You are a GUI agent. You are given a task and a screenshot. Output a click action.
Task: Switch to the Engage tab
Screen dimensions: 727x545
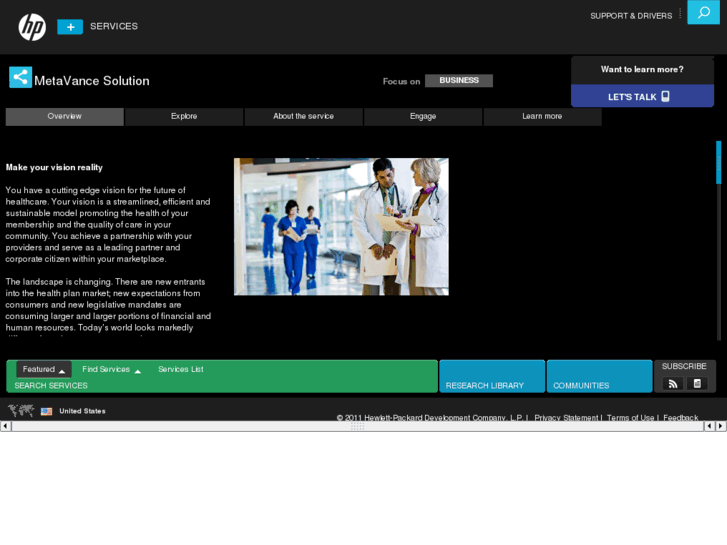tap(423, 116)
